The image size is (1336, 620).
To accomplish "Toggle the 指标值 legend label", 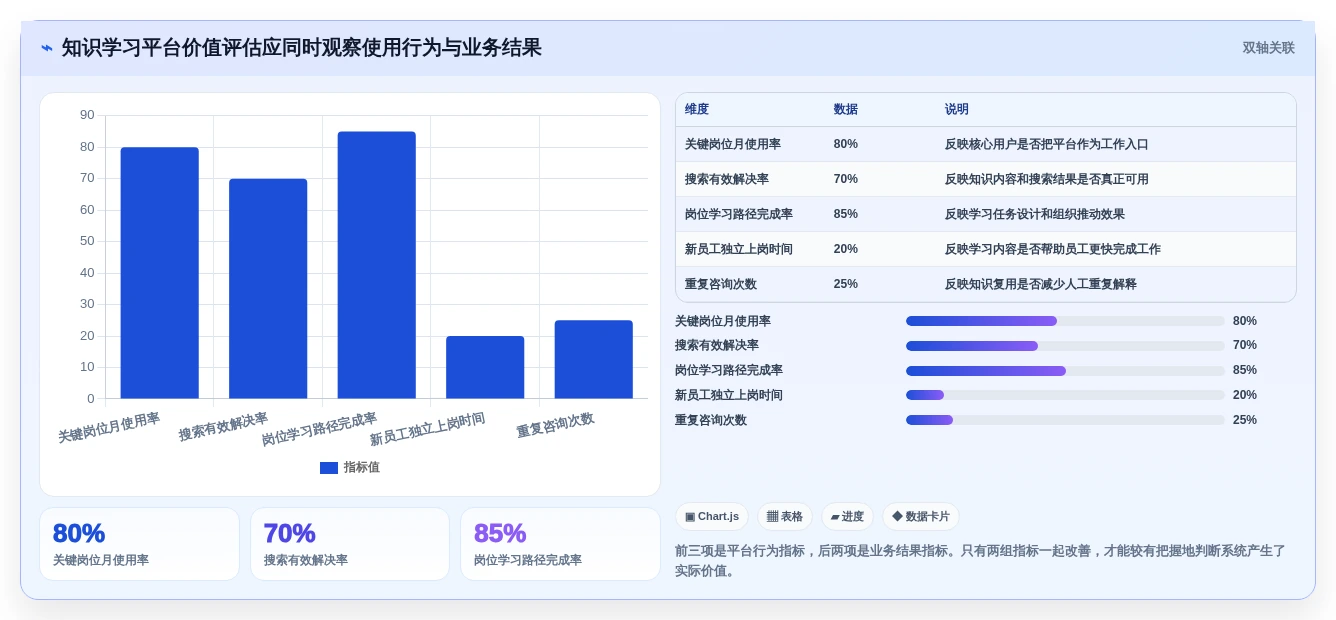I will [362, 467].
